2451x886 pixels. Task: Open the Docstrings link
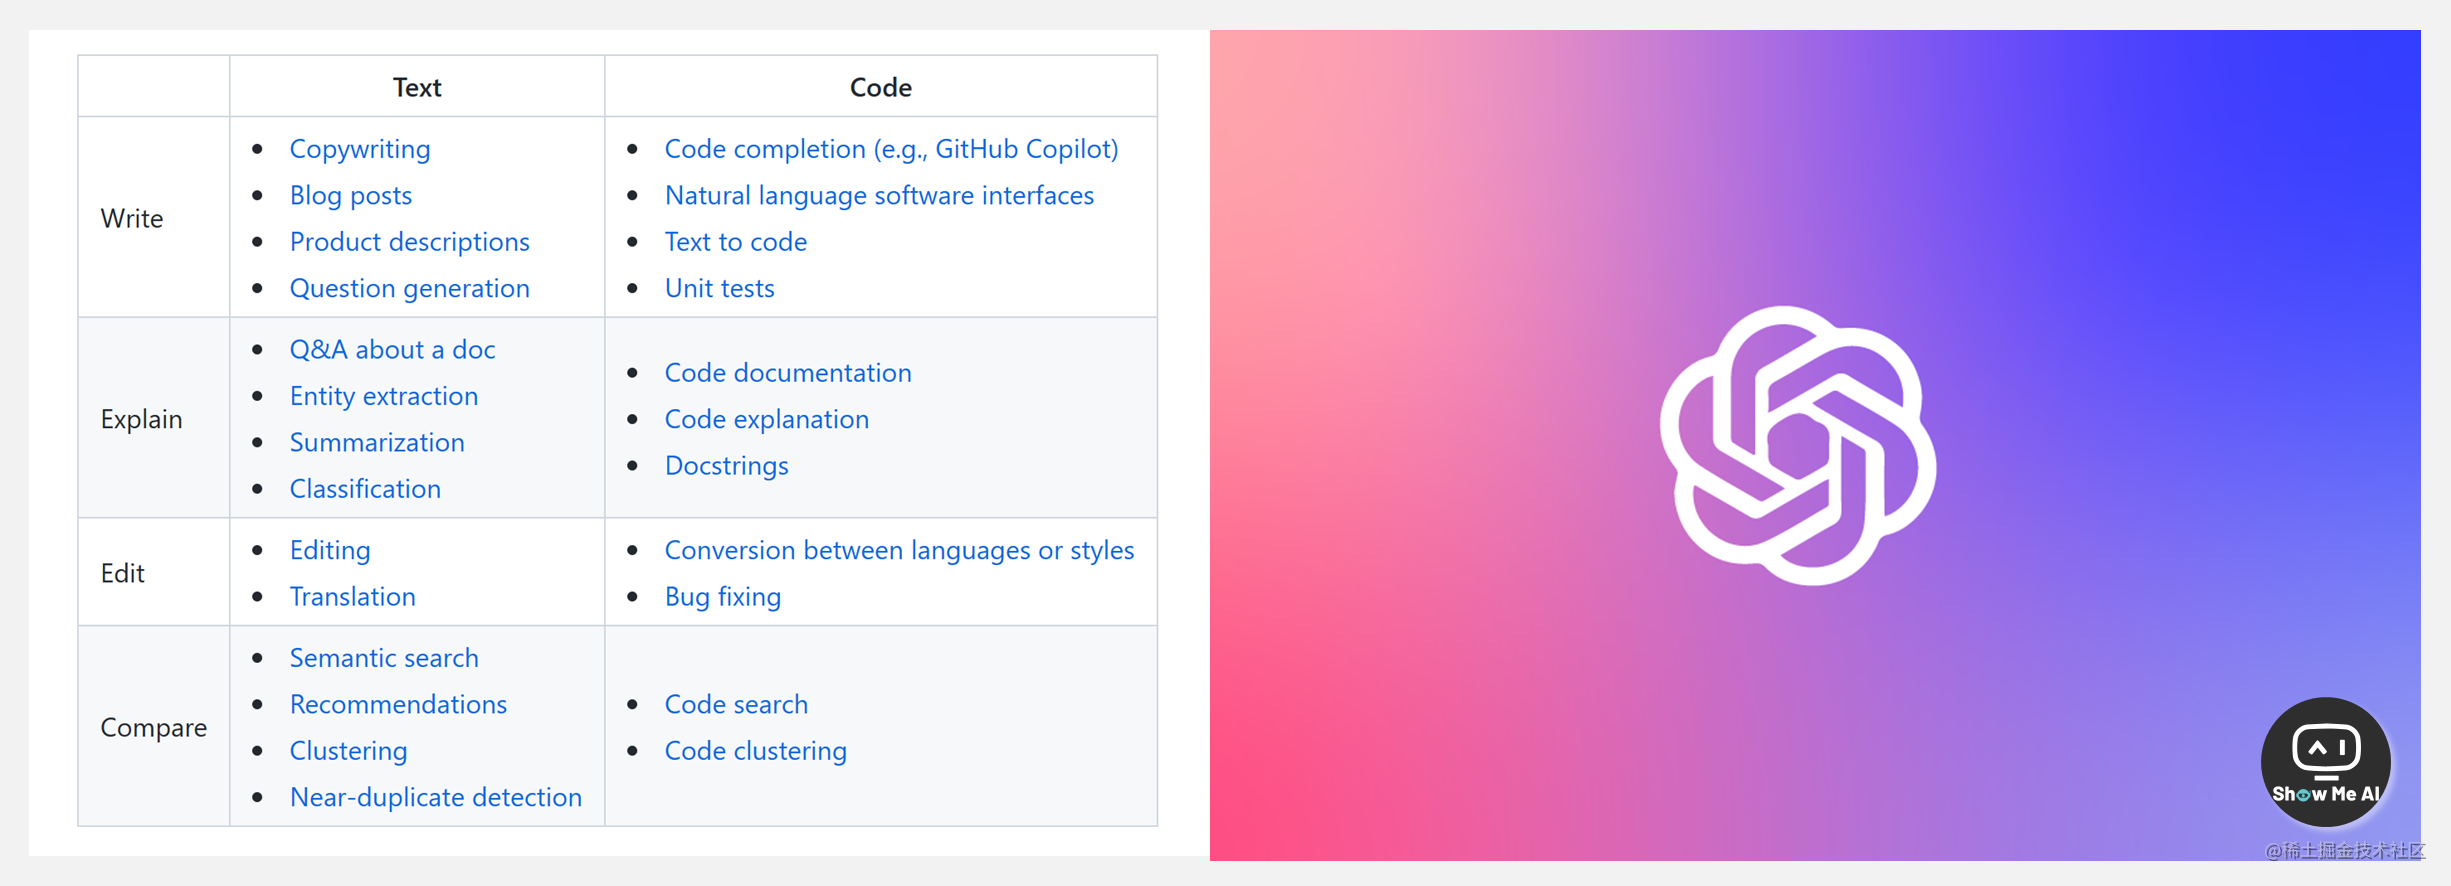727,466
